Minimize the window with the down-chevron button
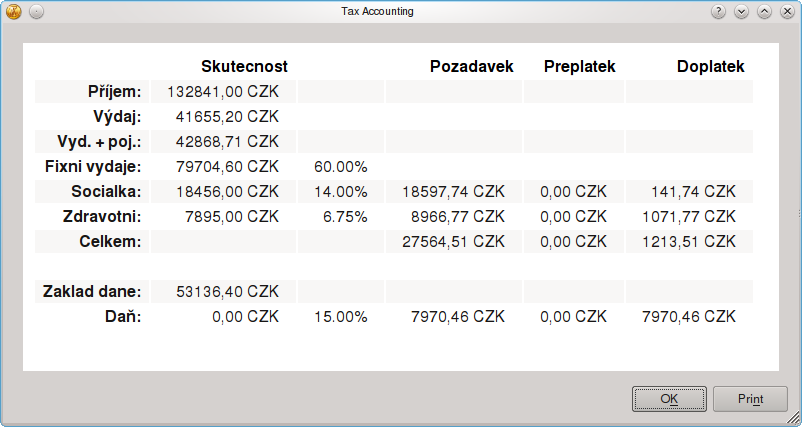This screenshot has height=427, width=802. coord(741,12)
